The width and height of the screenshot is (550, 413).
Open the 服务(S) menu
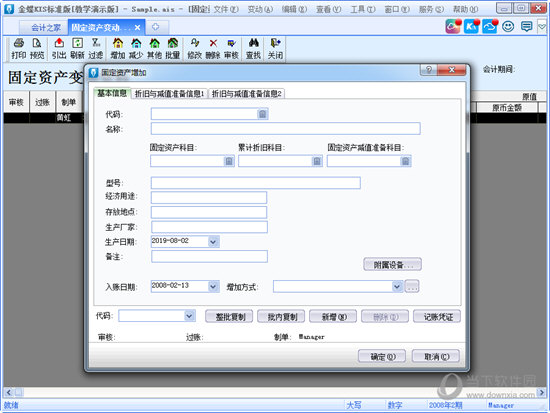pos(431,9)
